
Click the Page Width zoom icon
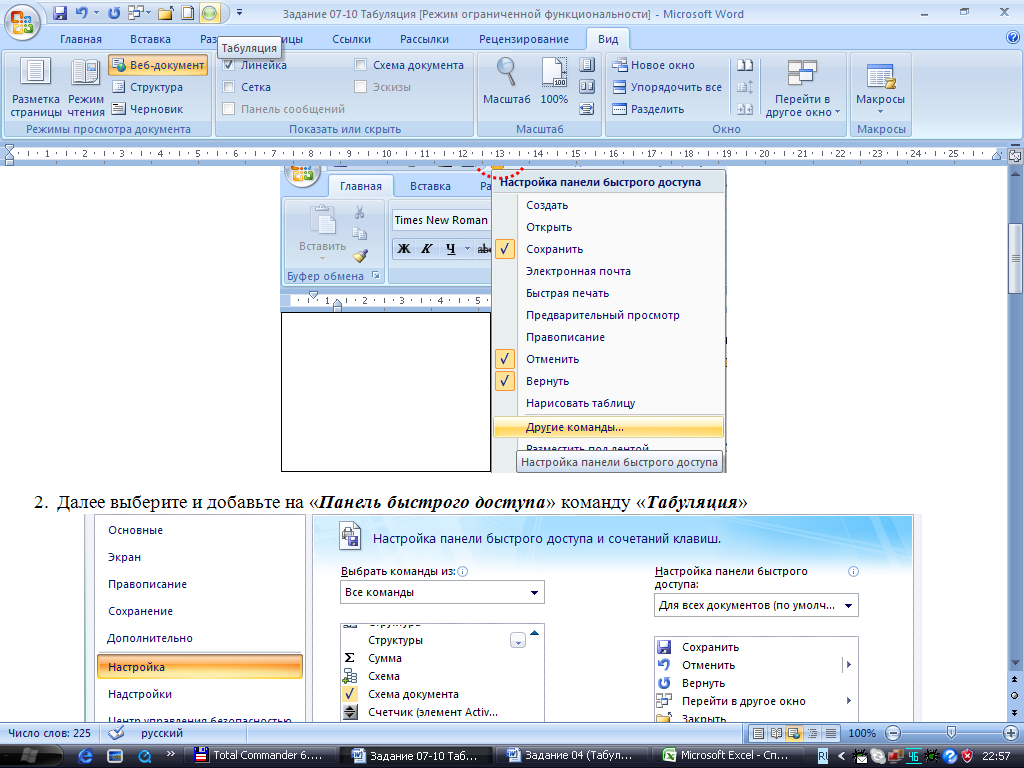click(x=586, y=108)
